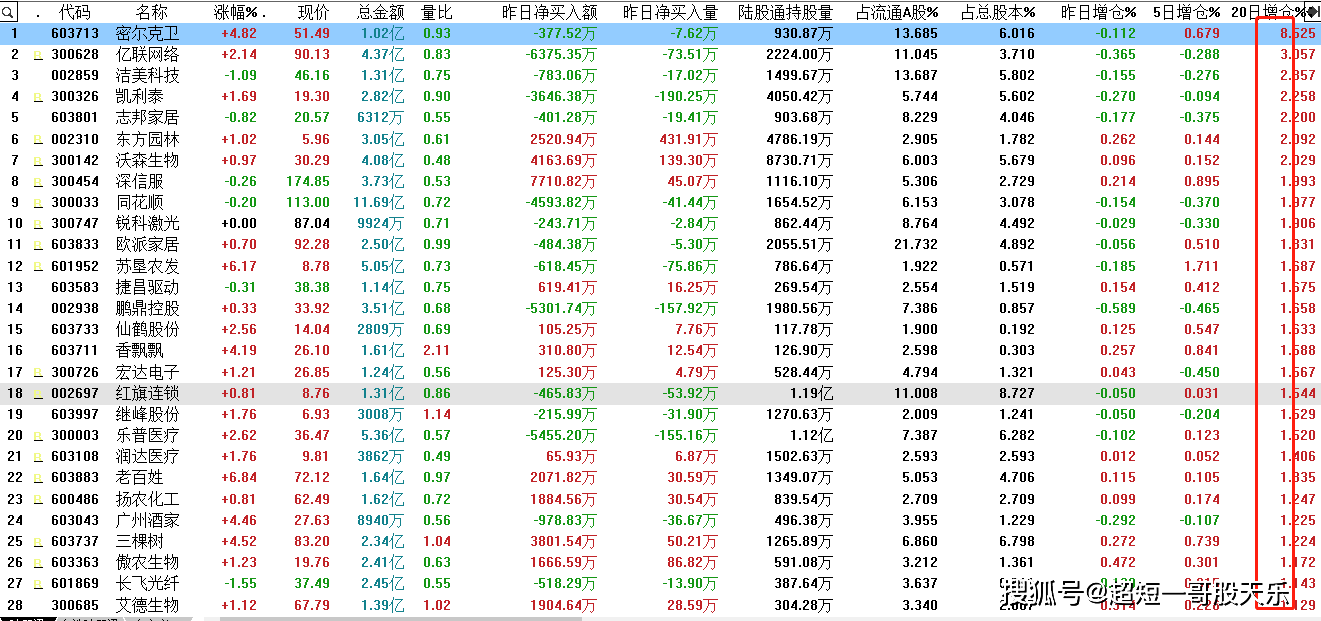Click stock name 广州酒家
The height and width of the screenshot is (621, 1321).
(148, 520)
